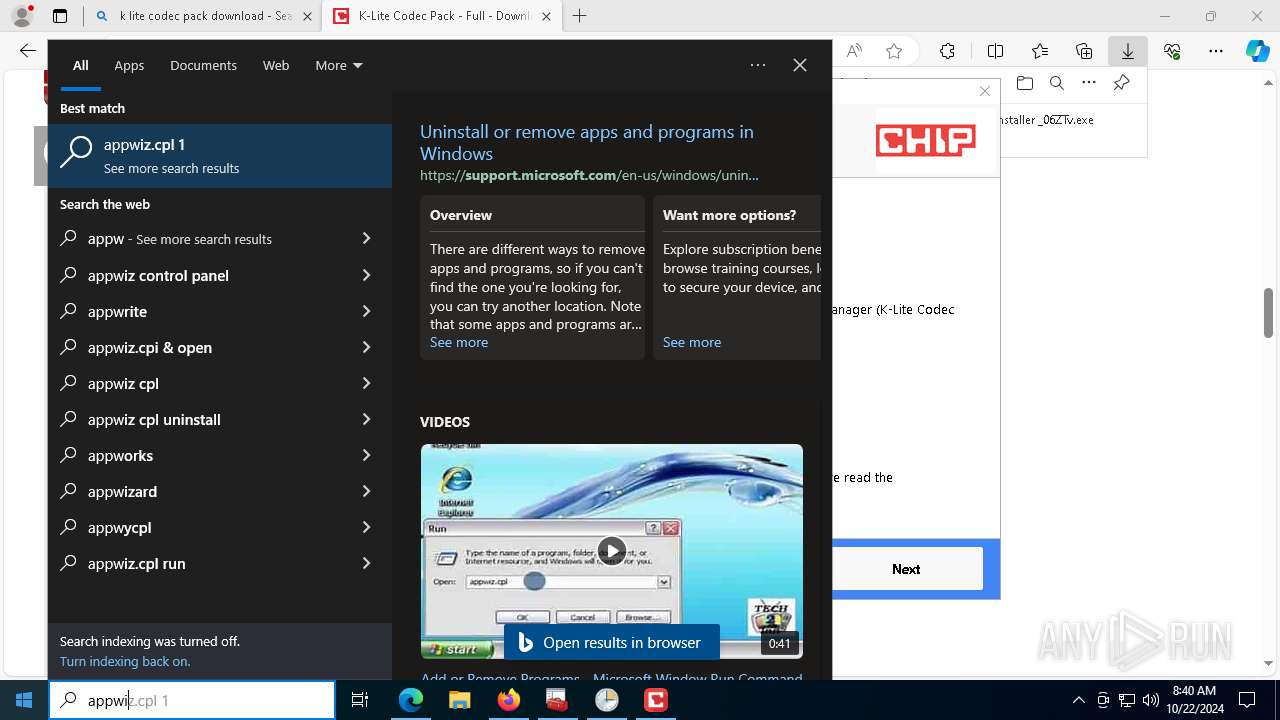This screenshot has width=1280, height=720.
Task: Open Copilot icon in Edge
Action: pos(1258,51)
